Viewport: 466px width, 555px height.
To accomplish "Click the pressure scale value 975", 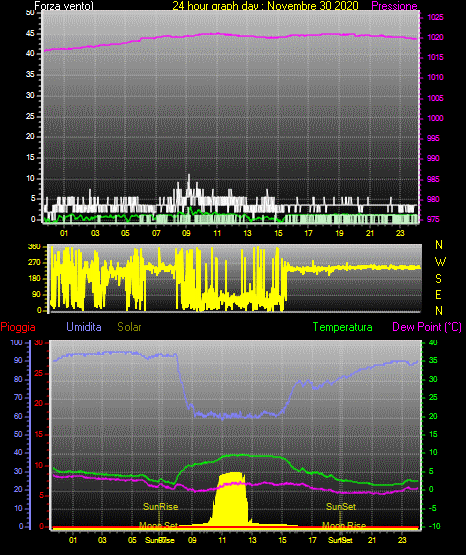I will point(433,219).
